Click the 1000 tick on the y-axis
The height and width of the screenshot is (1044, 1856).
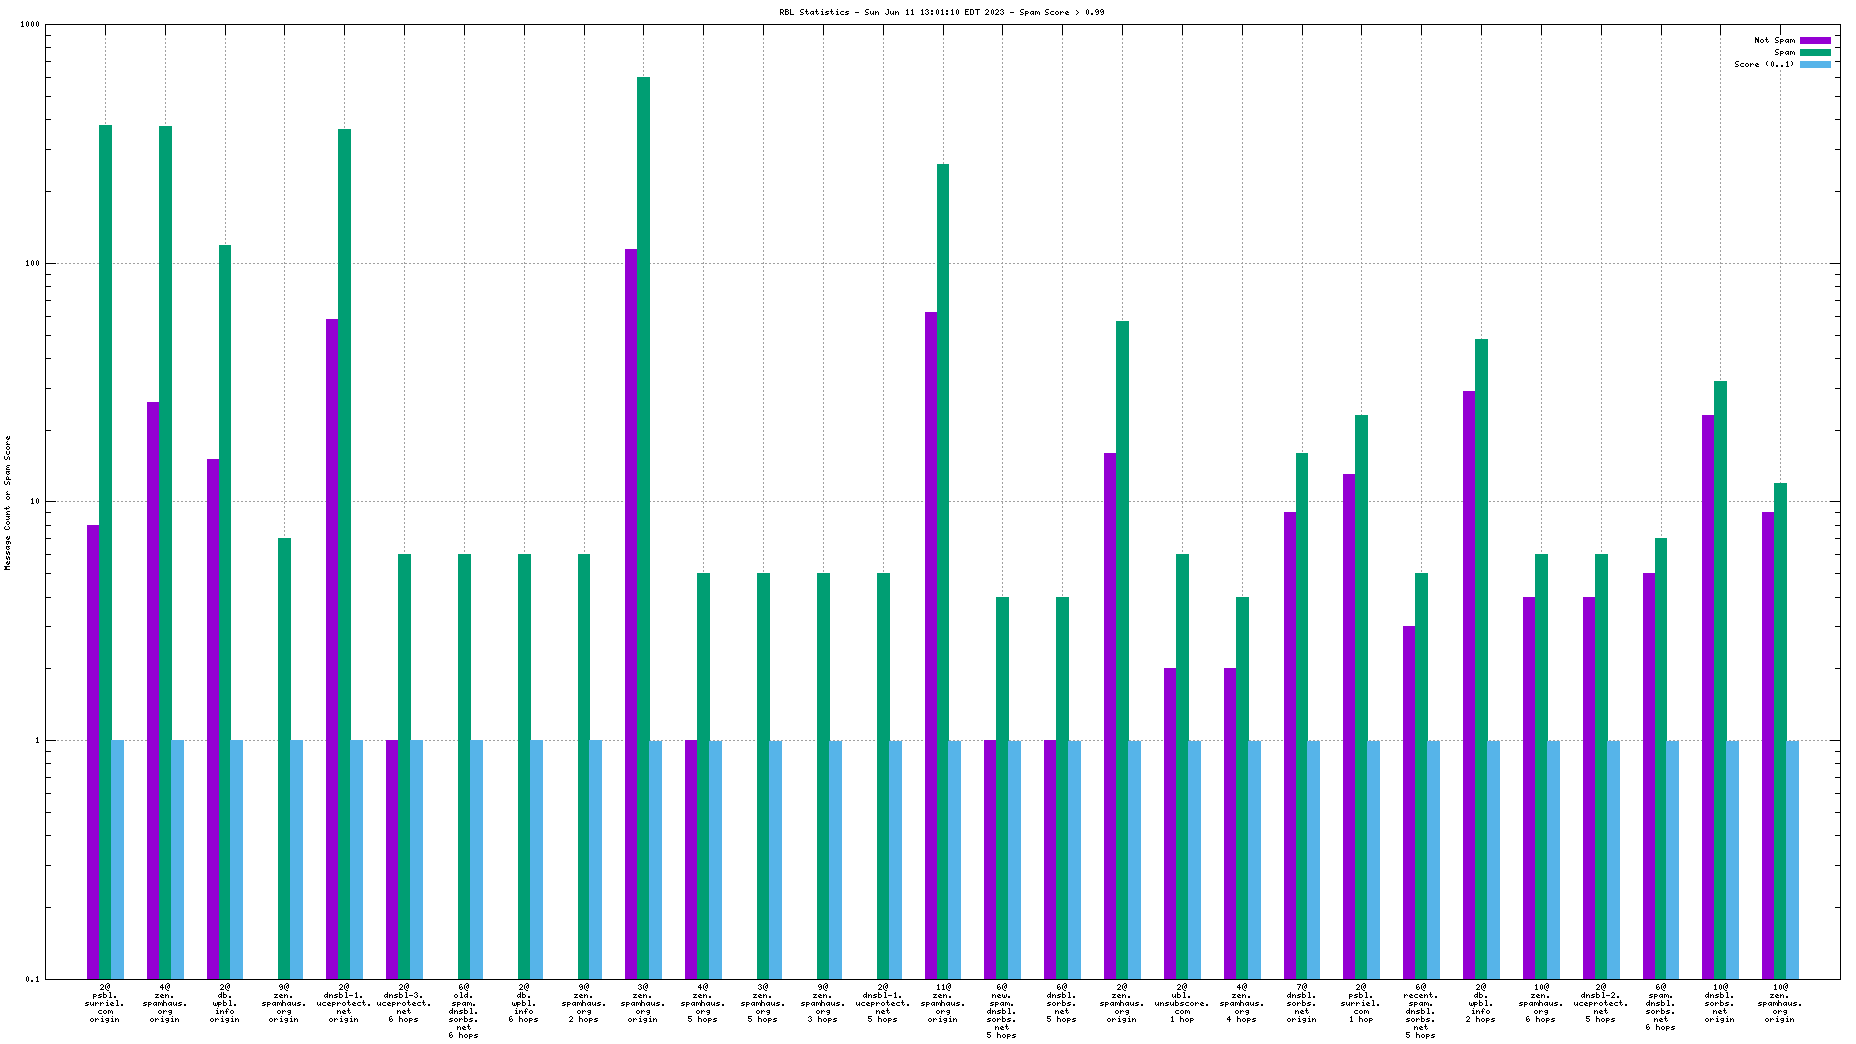pyautogui.click(x=30, y=25)
